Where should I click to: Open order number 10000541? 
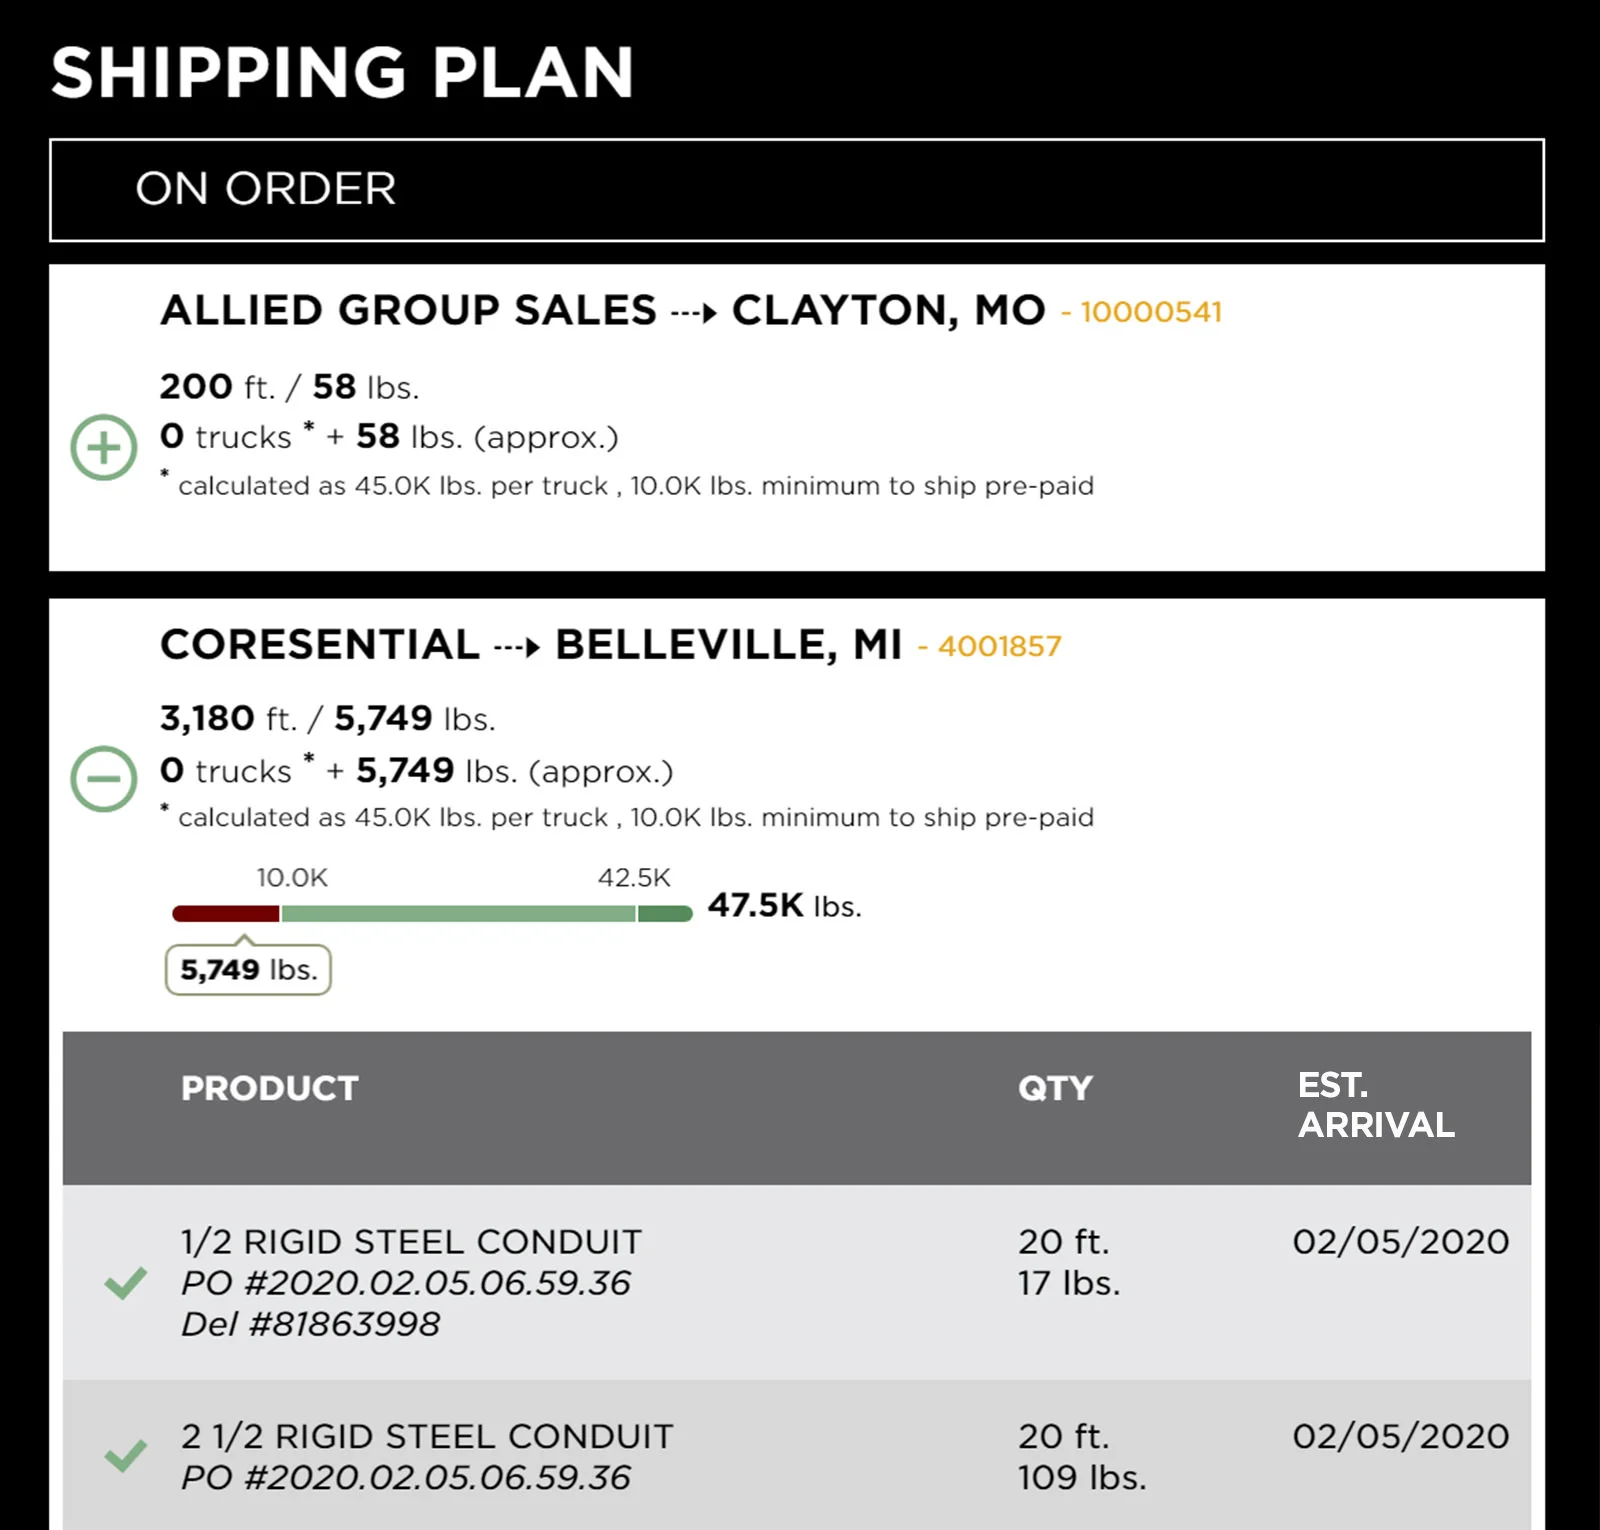(x=1150, y=312)
